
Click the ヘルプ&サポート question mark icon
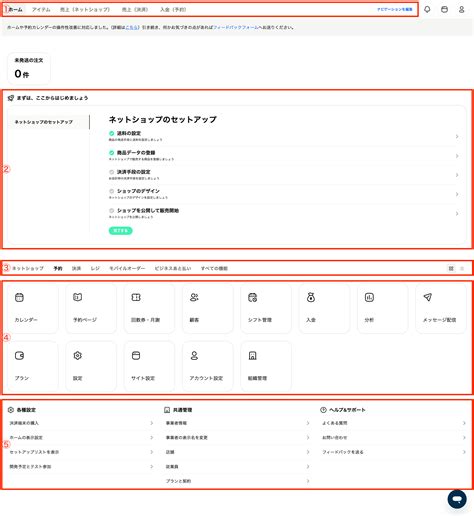tap(323, 410)
